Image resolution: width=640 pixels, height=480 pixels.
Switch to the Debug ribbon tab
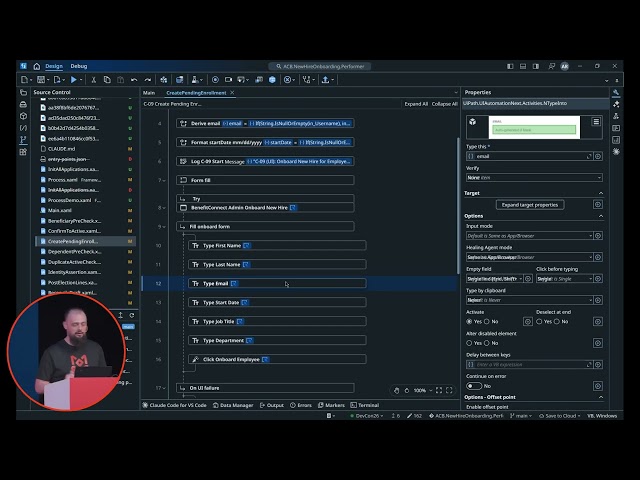[79, 66]
